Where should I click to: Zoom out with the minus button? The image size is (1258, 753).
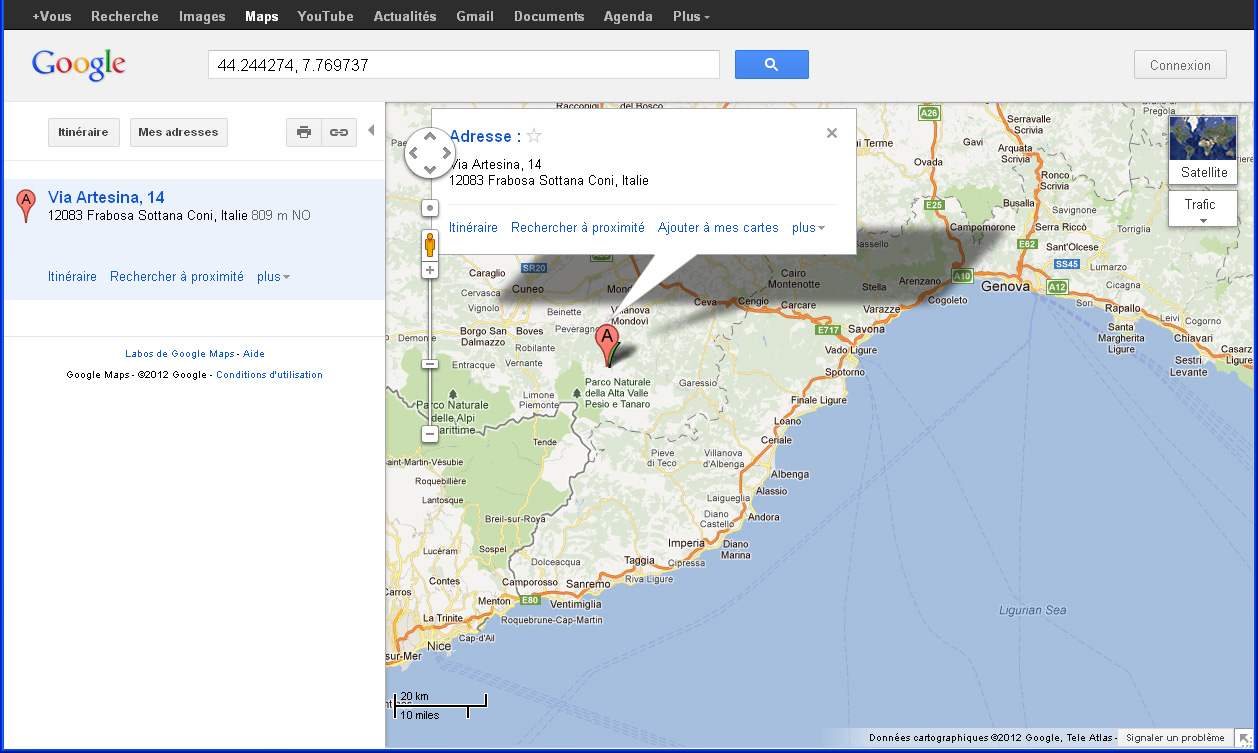click(430, 434)
